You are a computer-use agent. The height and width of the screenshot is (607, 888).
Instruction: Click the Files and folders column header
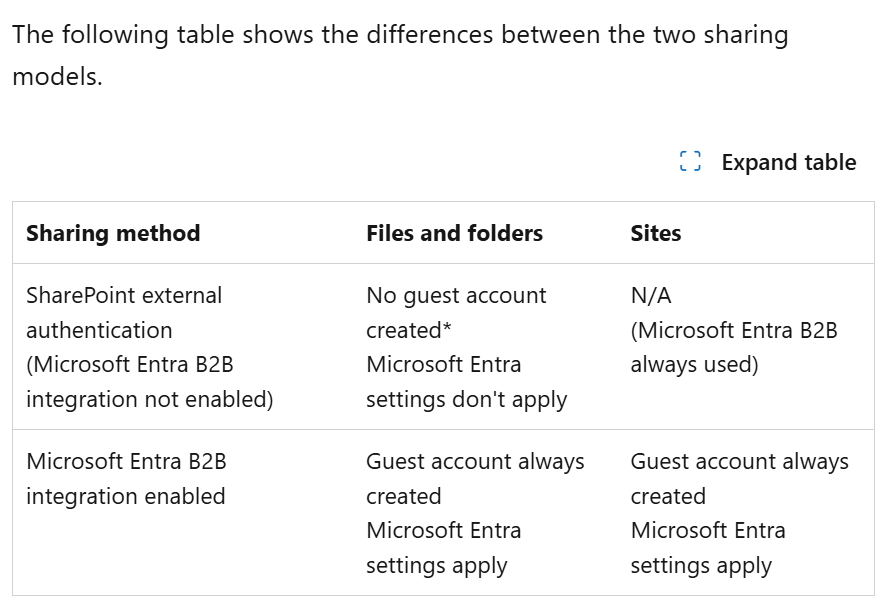pos(454,233)
